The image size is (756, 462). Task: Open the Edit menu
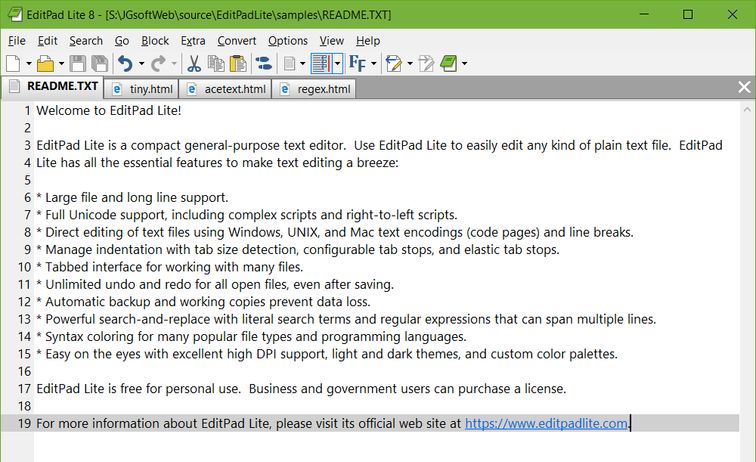(x=47, y=41)
